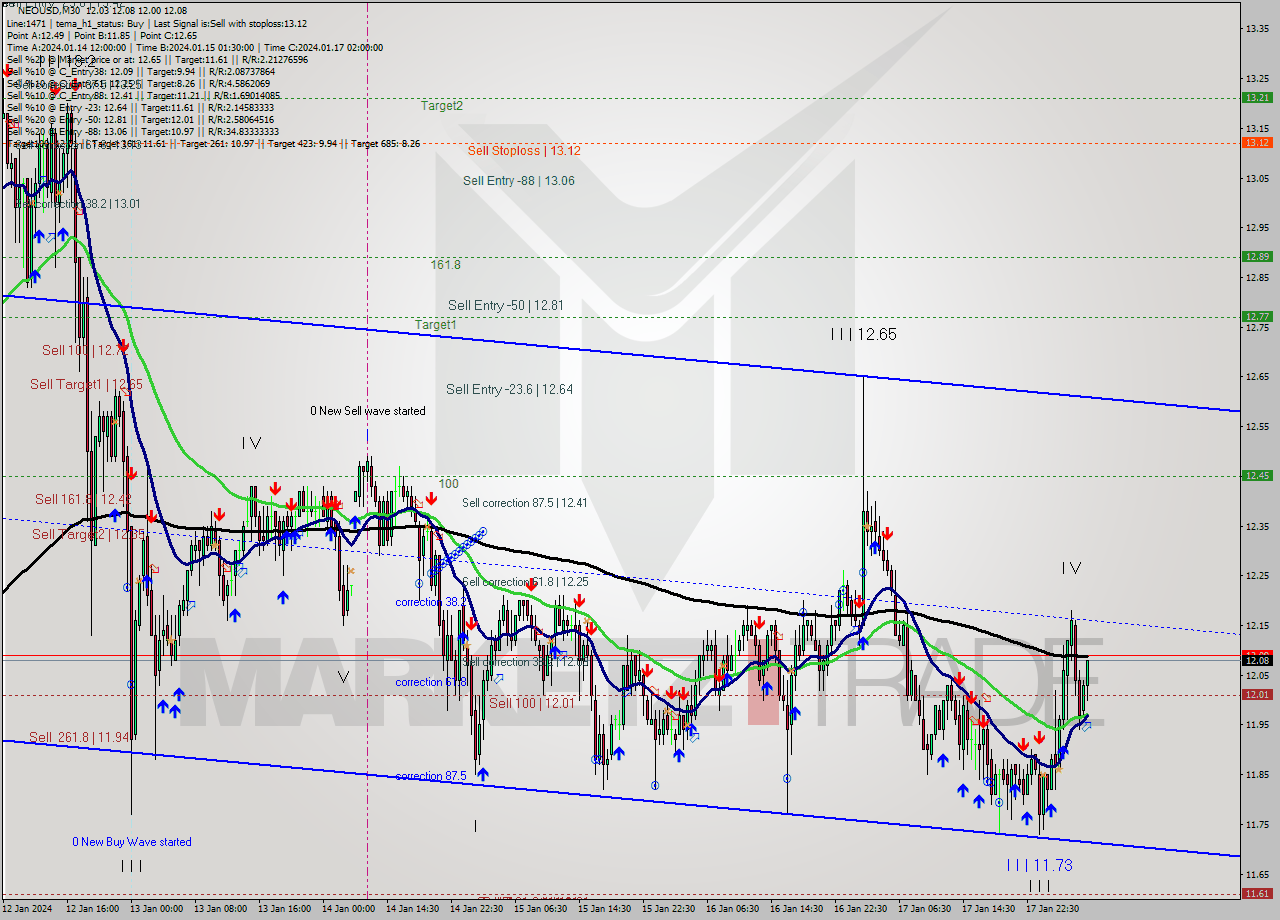Click the '16 Jan 22:30' time axis label
Screen dimensions: 1280x920
860,909
